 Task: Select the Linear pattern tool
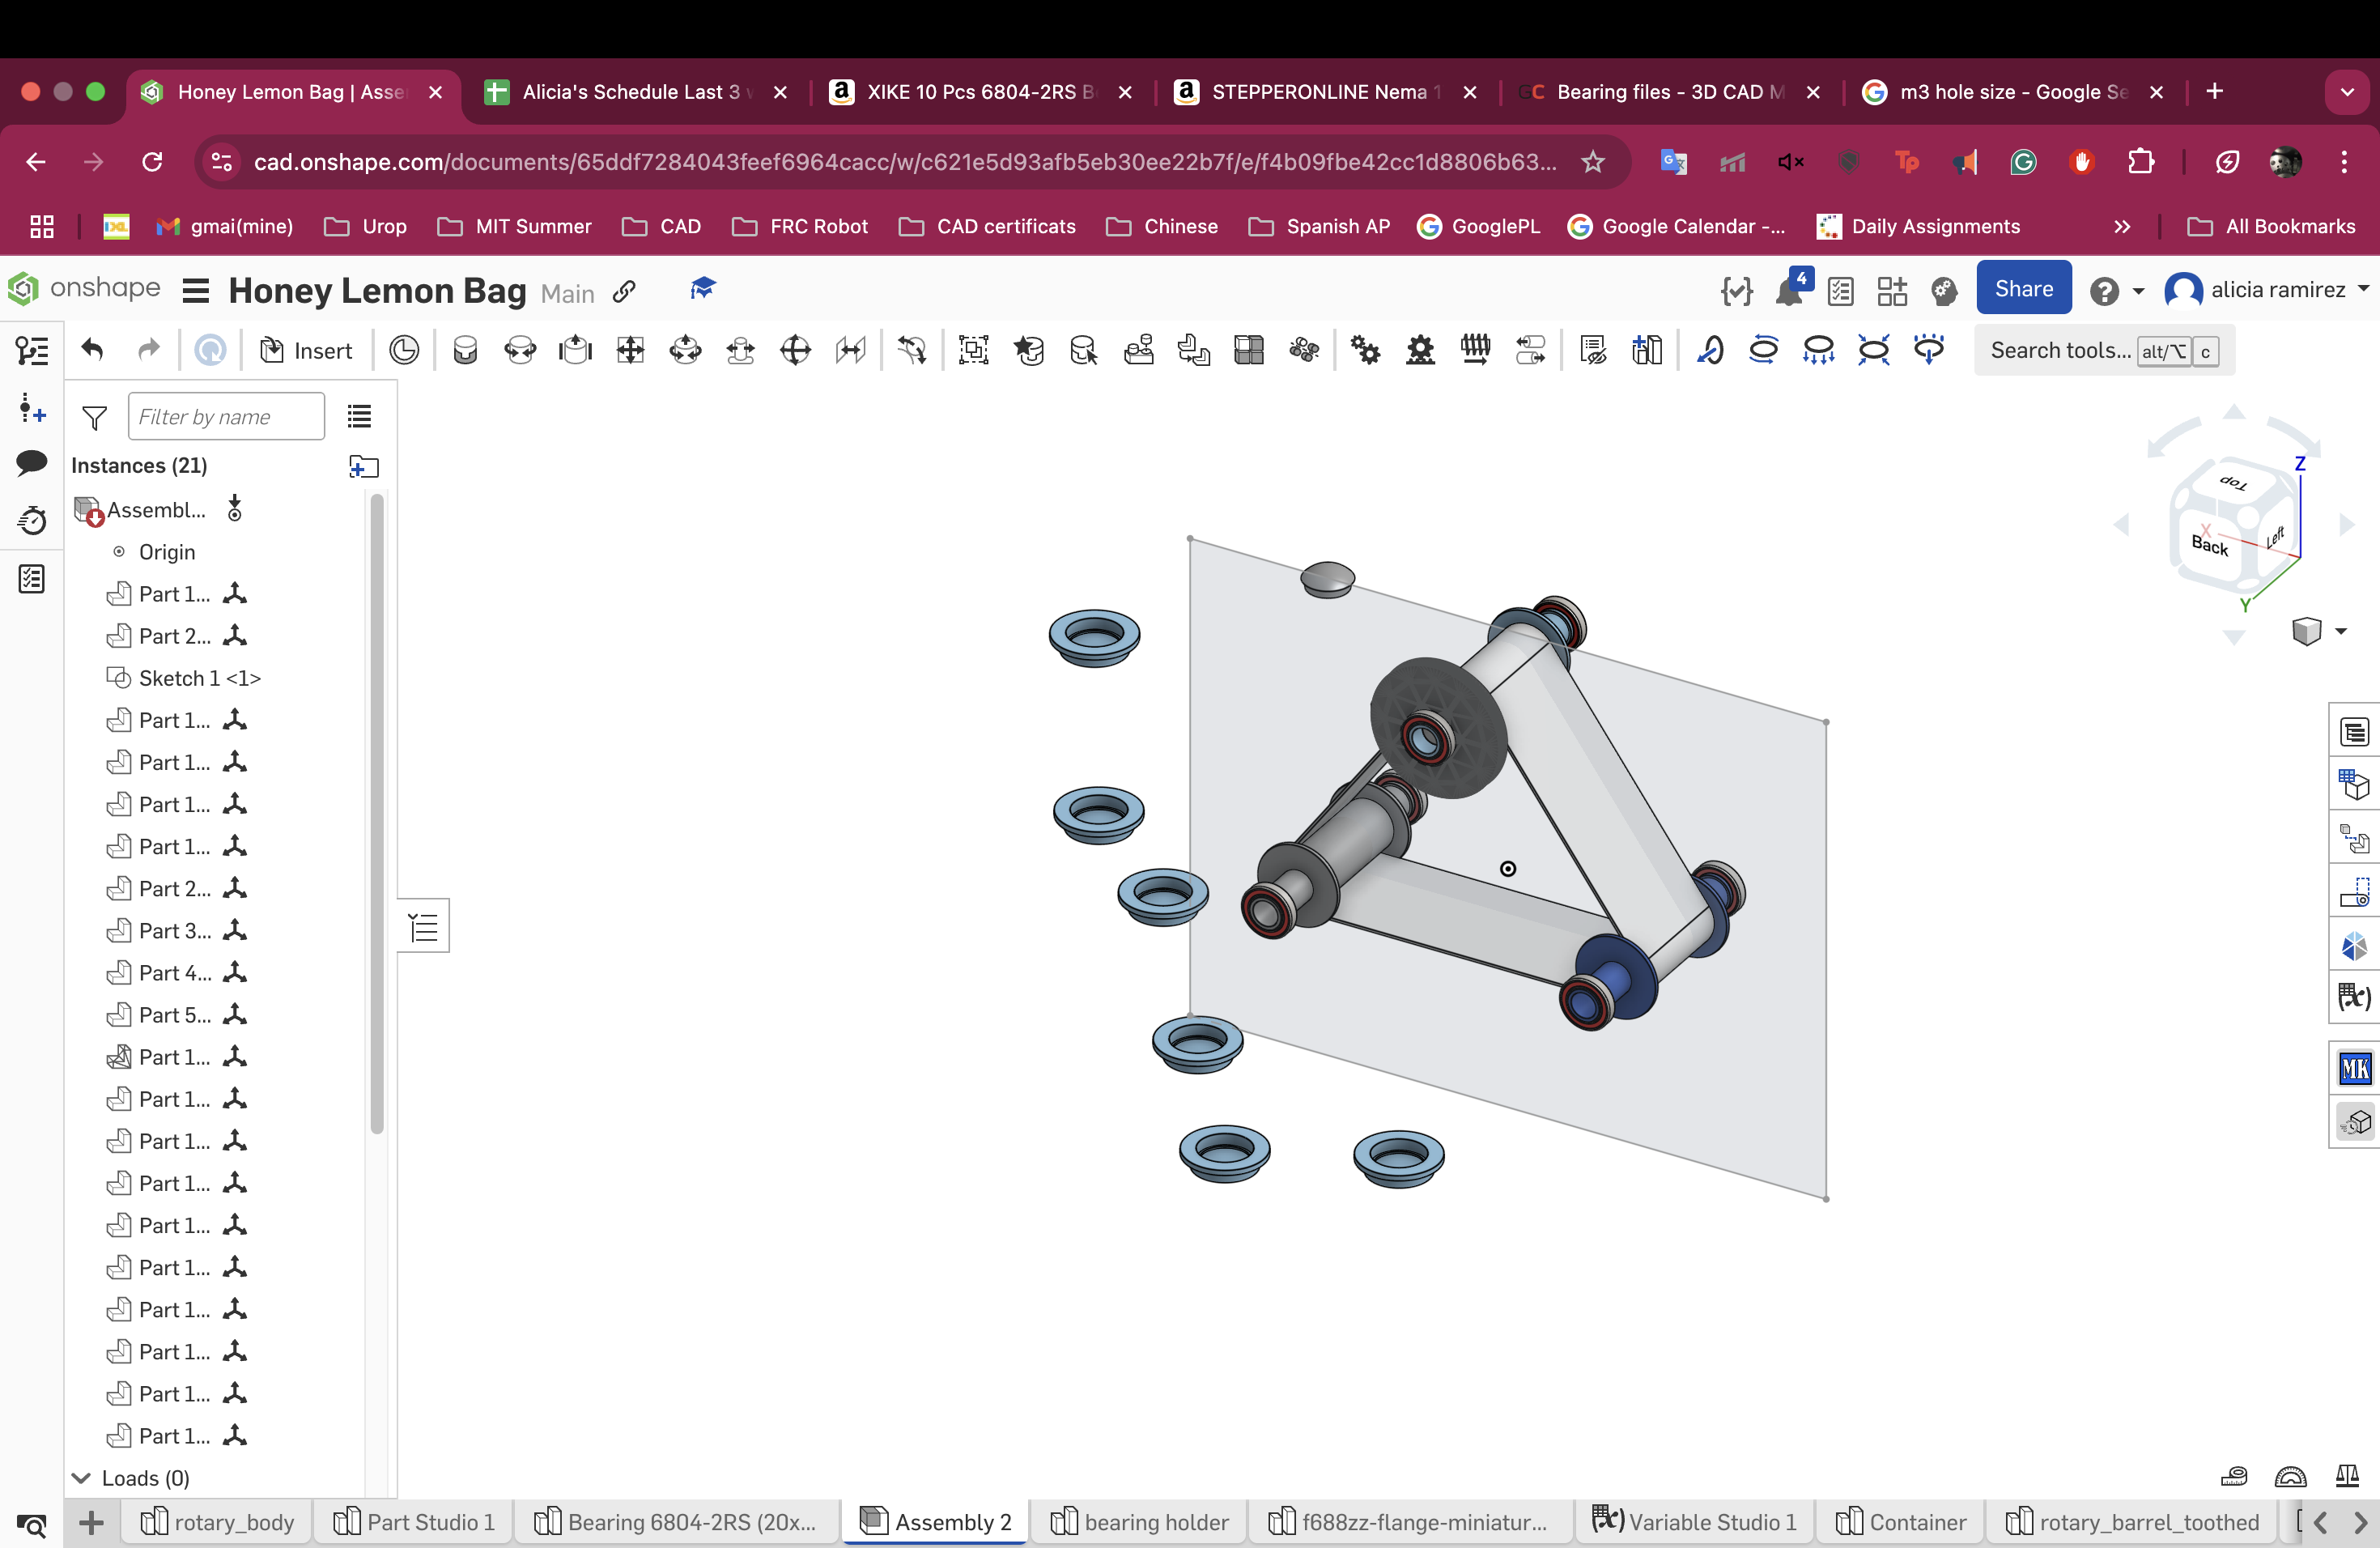click(1249, 350)
